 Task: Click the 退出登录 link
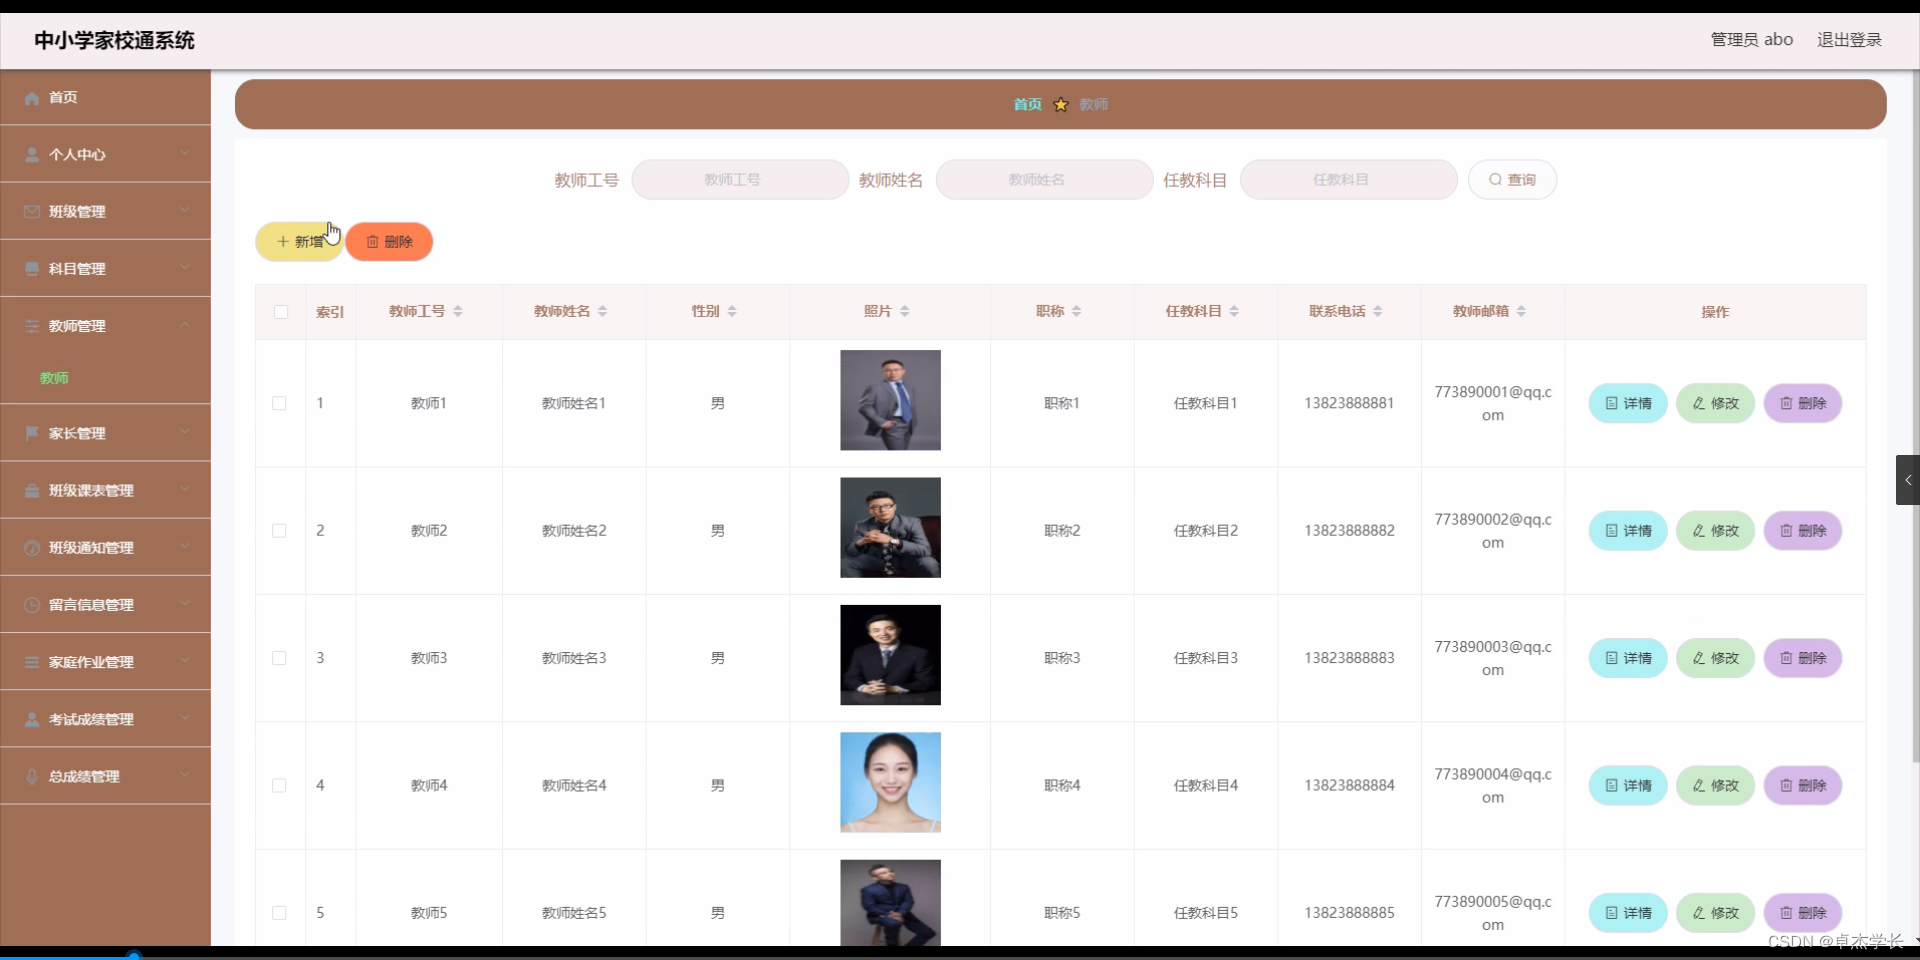tap(1848, 40)
